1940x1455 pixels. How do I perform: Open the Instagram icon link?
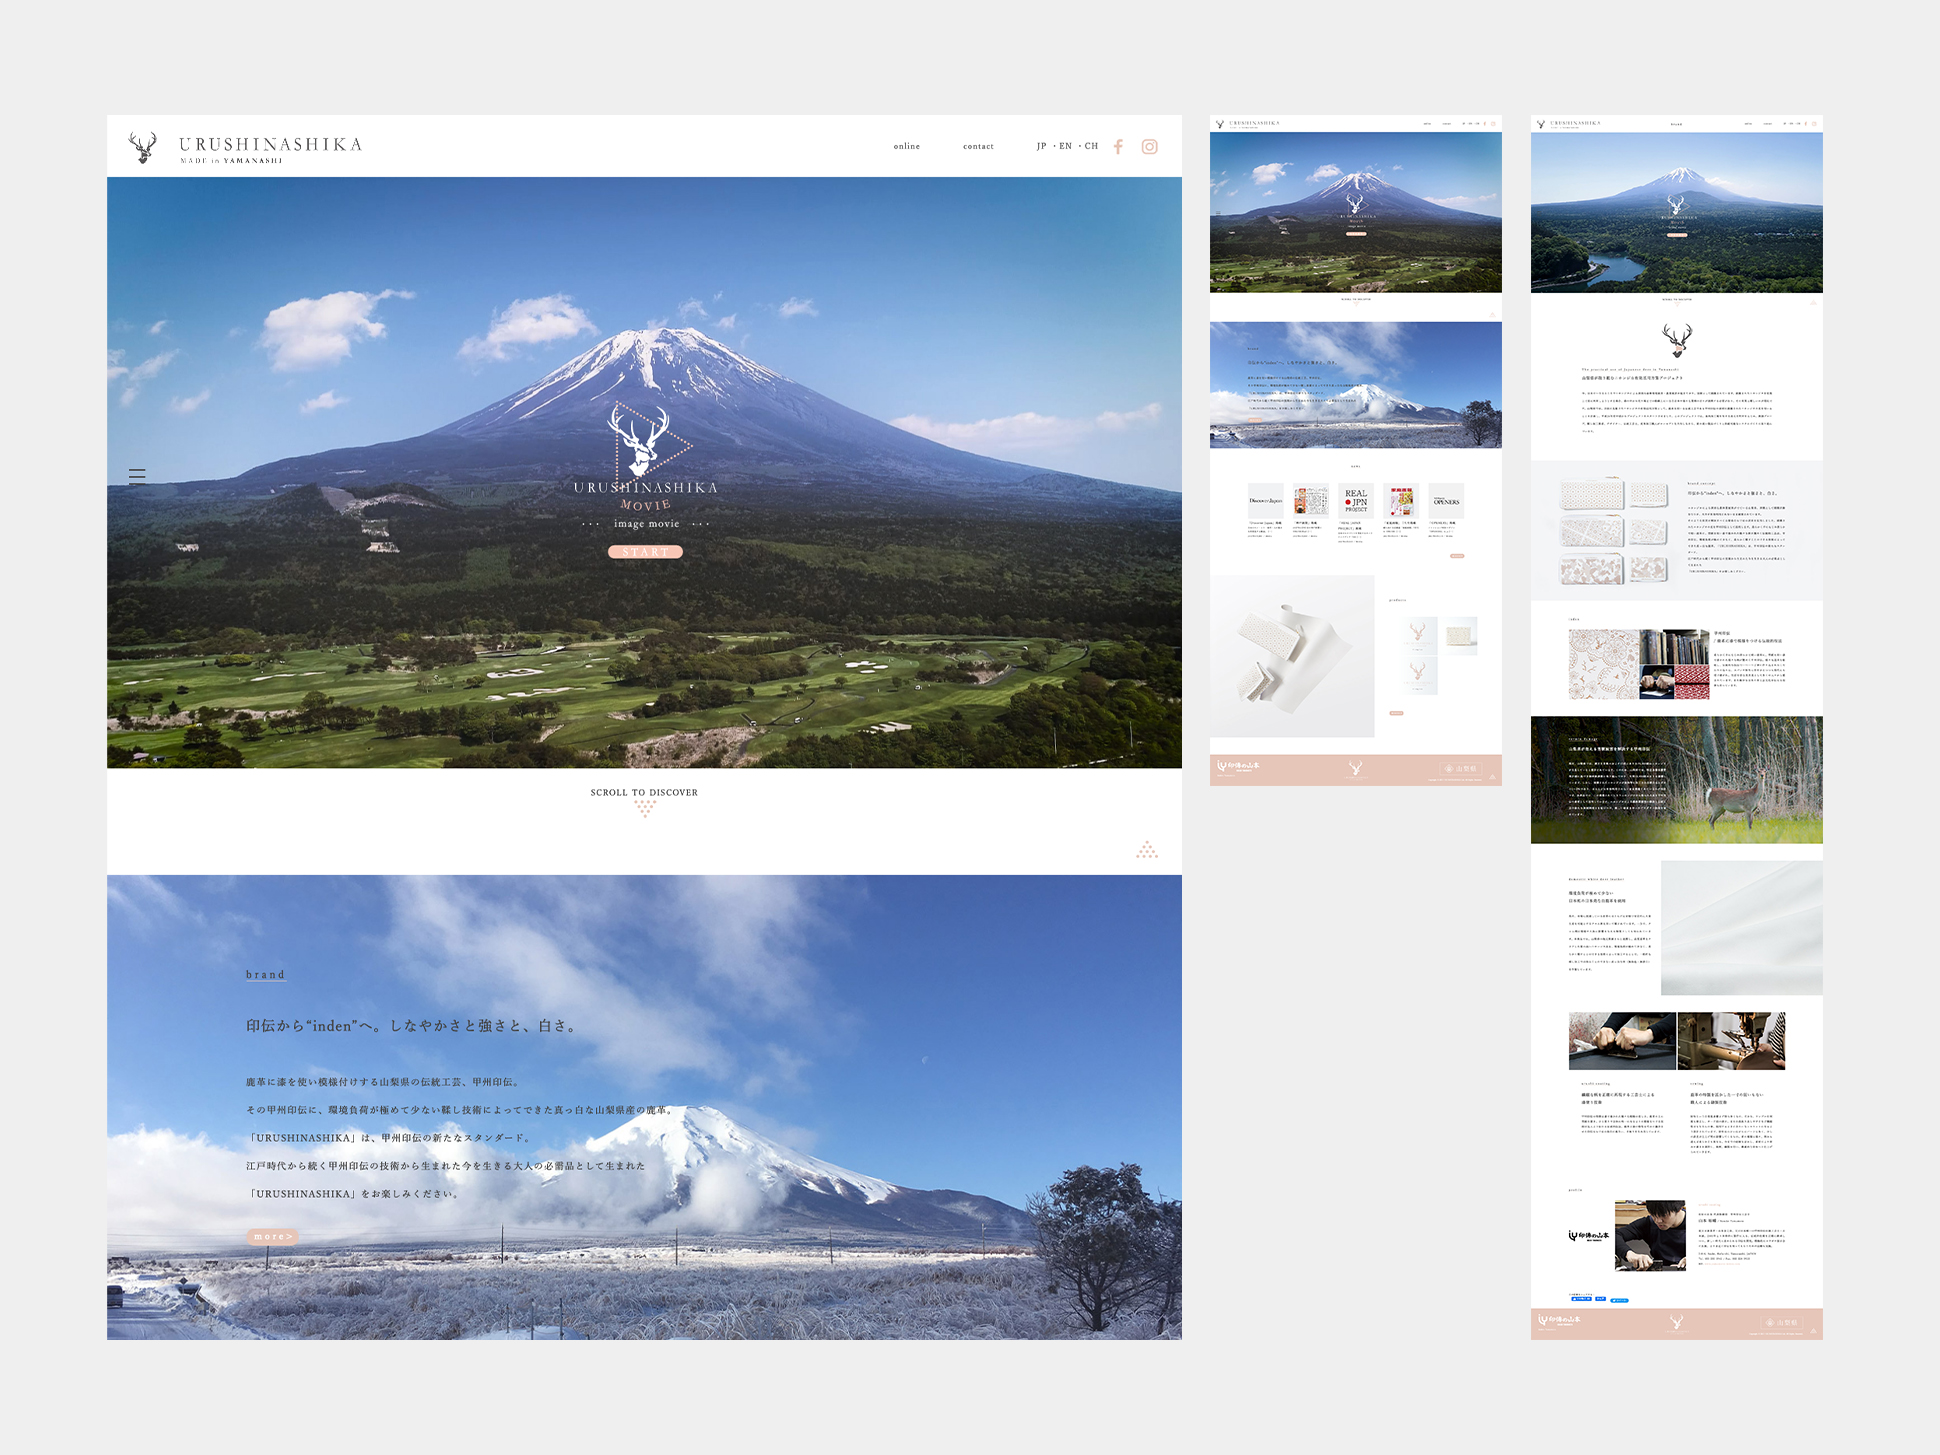1150,147
